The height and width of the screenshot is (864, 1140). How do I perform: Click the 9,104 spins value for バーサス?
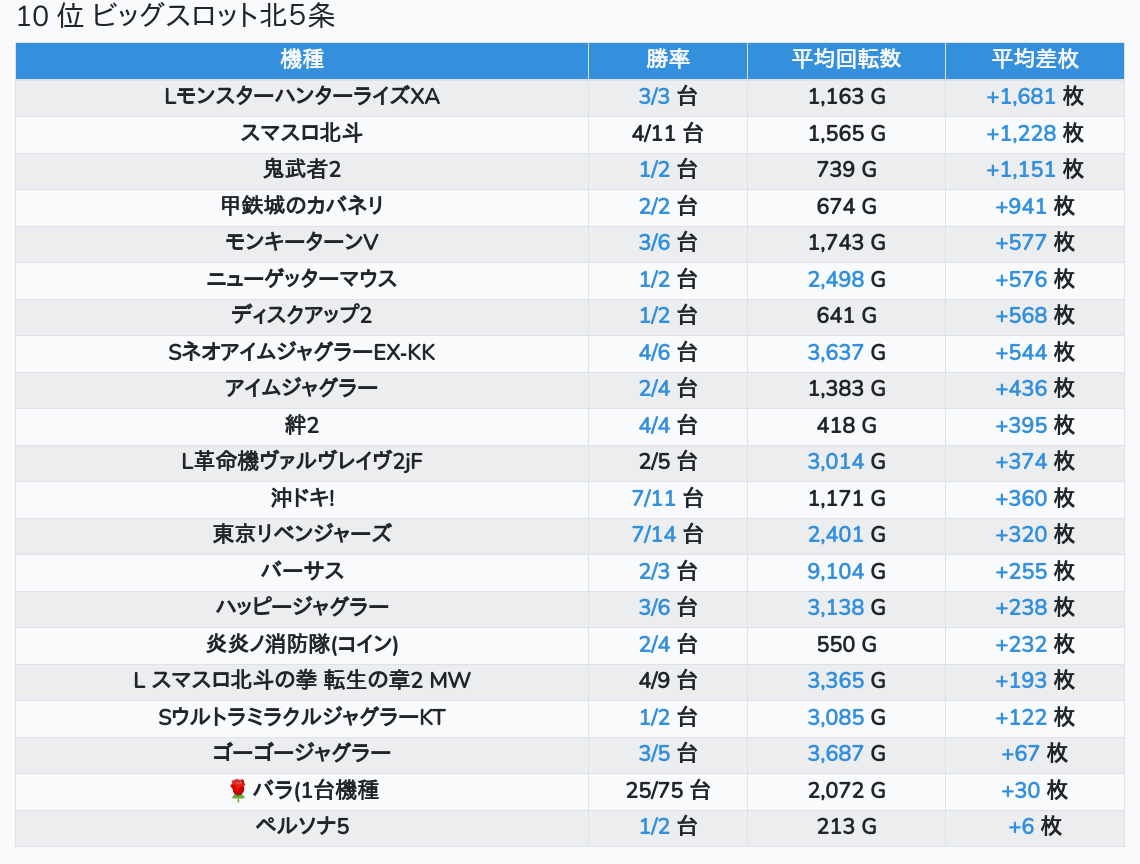(836, 571)
